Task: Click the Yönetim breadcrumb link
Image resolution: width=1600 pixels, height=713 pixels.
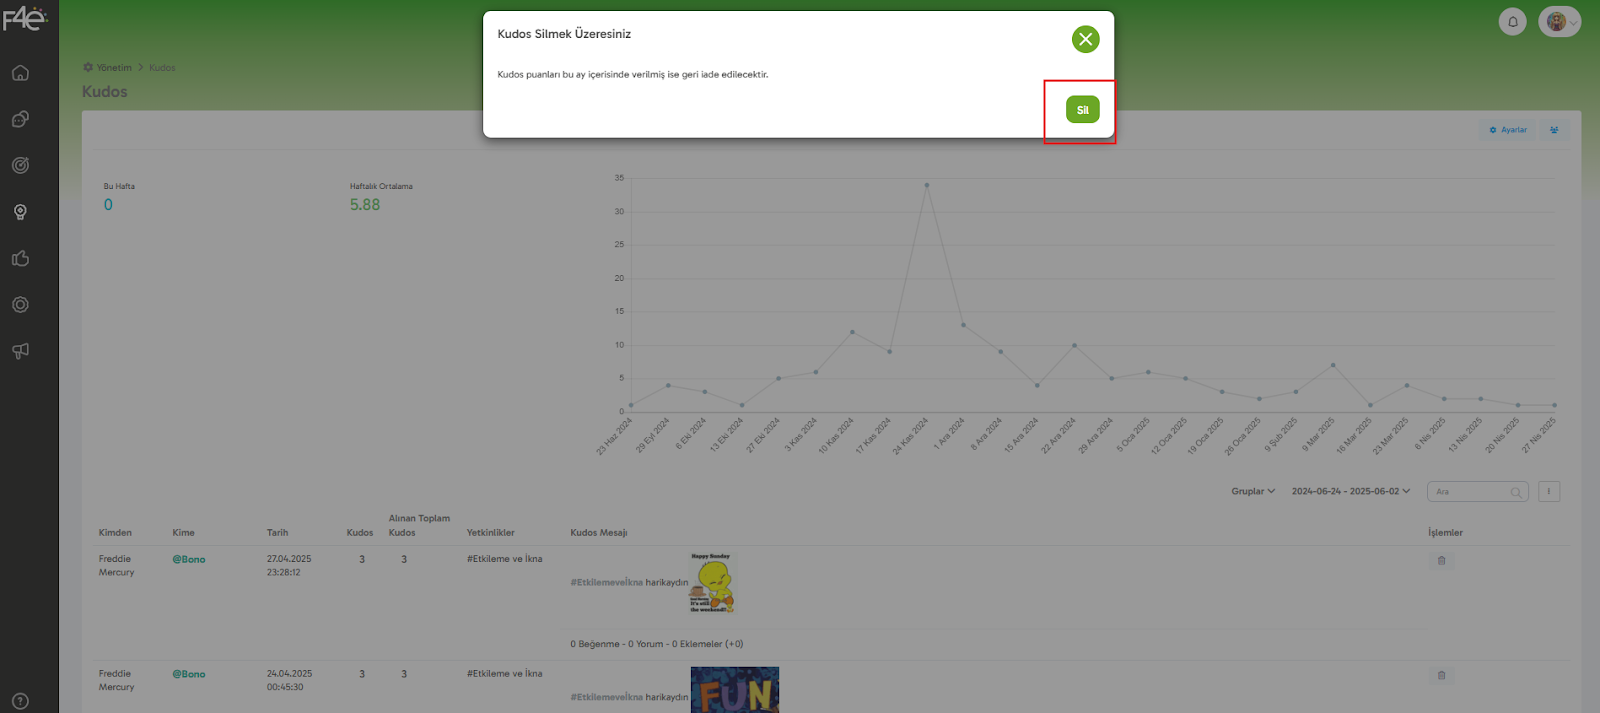Action: pos(113,68)
